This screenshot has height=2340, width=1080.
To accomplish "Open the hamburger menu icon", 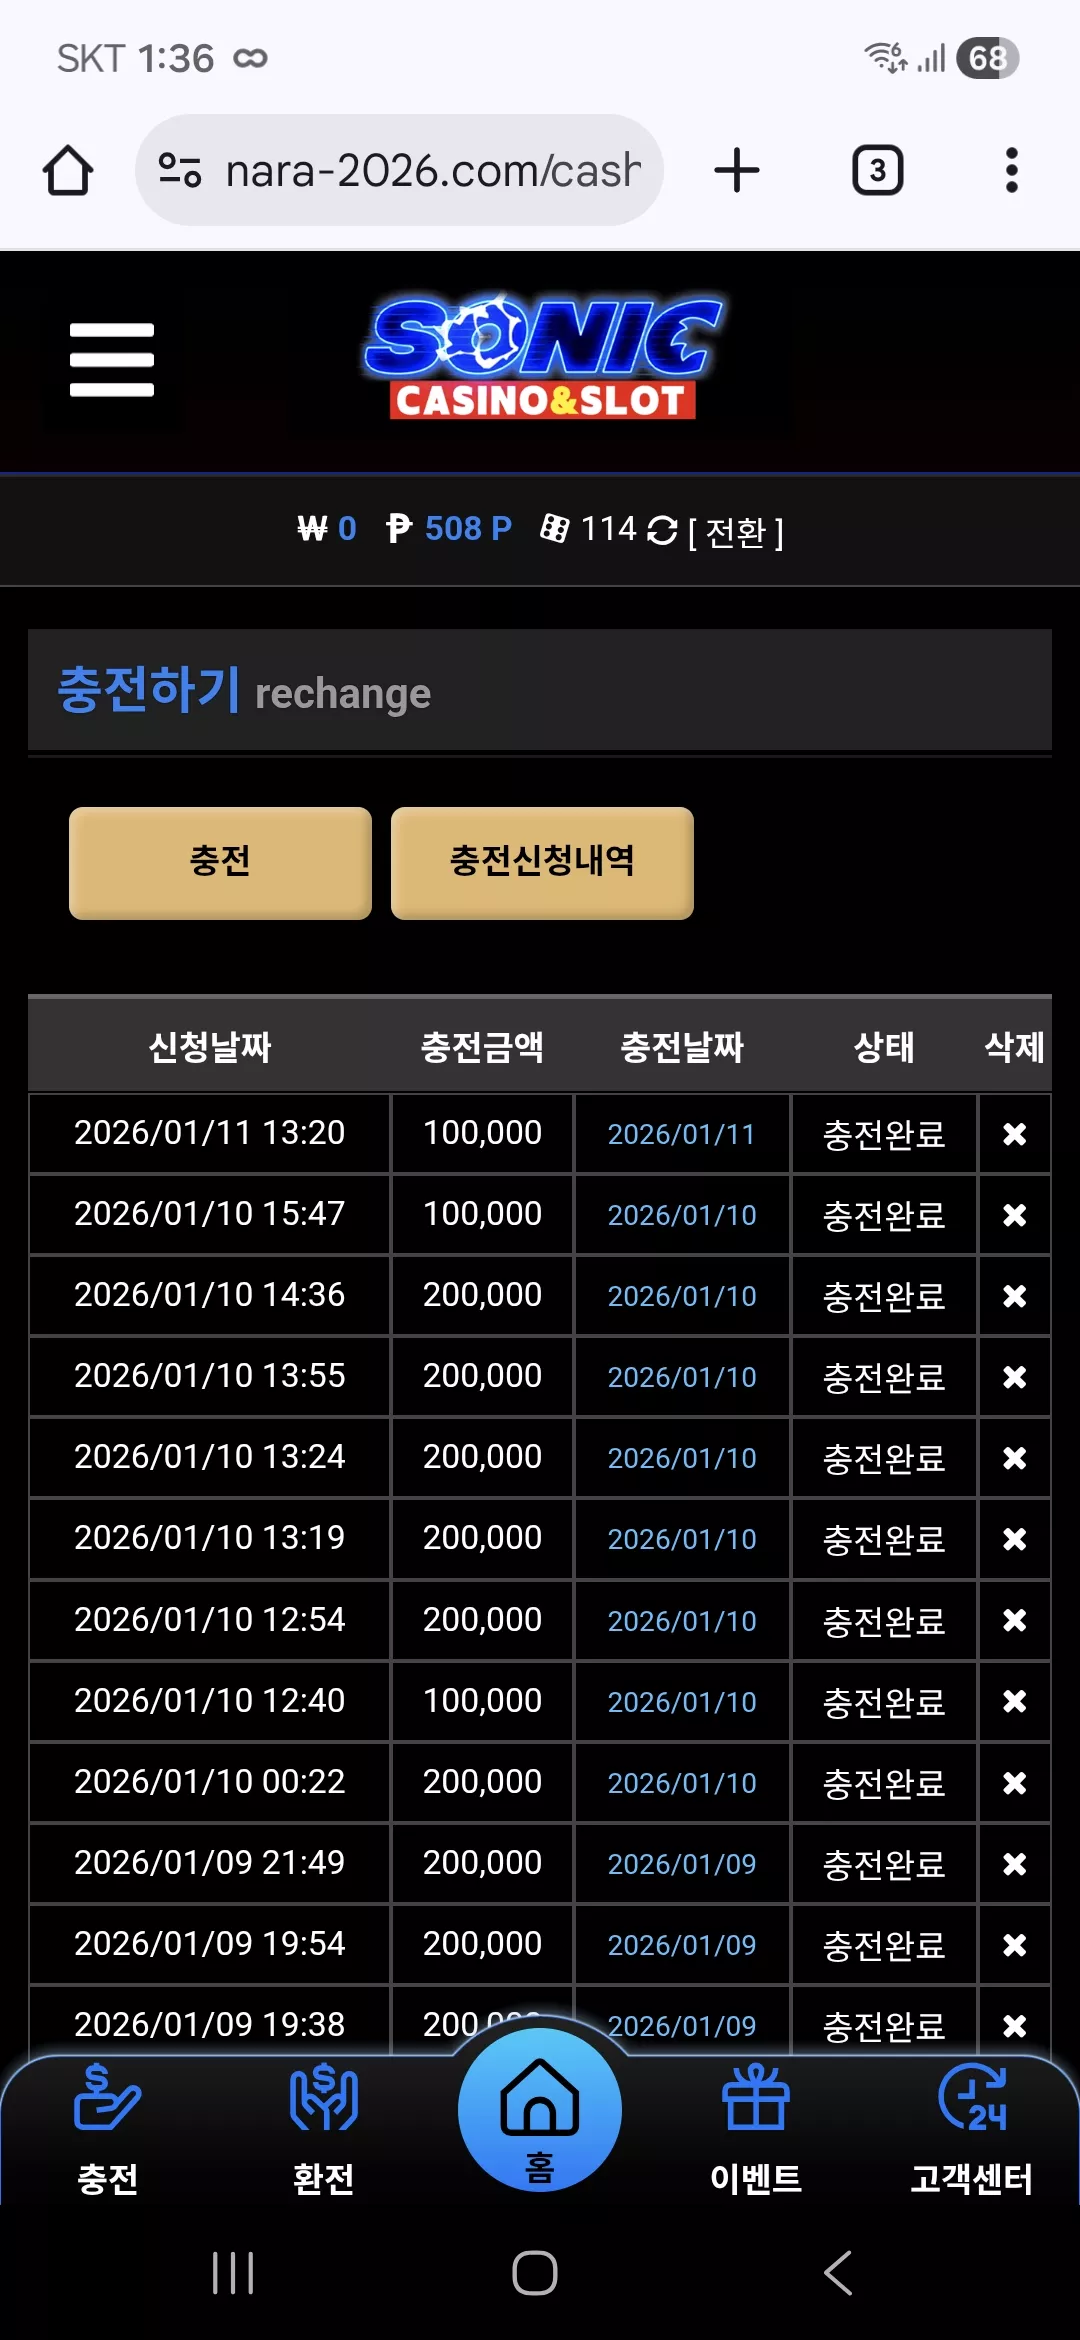I will click(112, 360).
